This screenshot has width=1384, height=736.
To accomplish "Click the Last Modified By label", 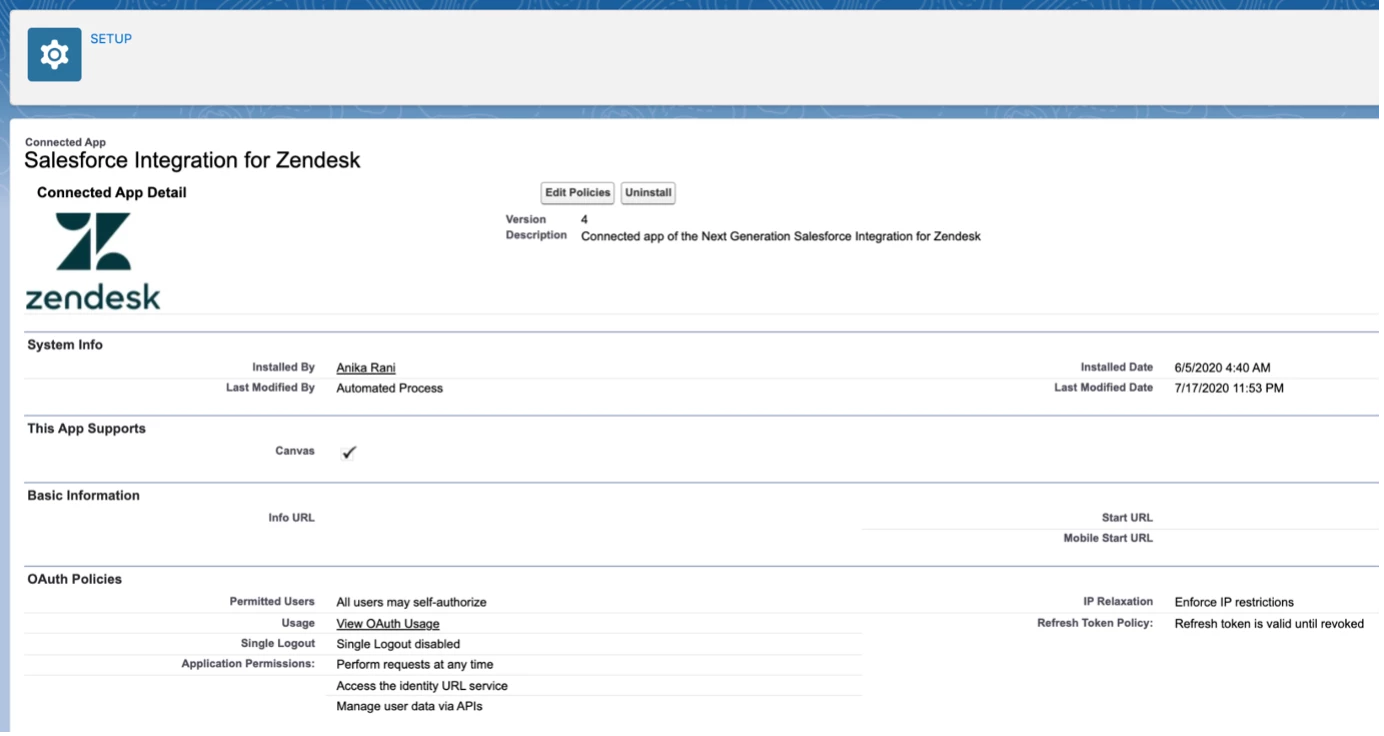I will pyautogui.click(x=270, y=388).
